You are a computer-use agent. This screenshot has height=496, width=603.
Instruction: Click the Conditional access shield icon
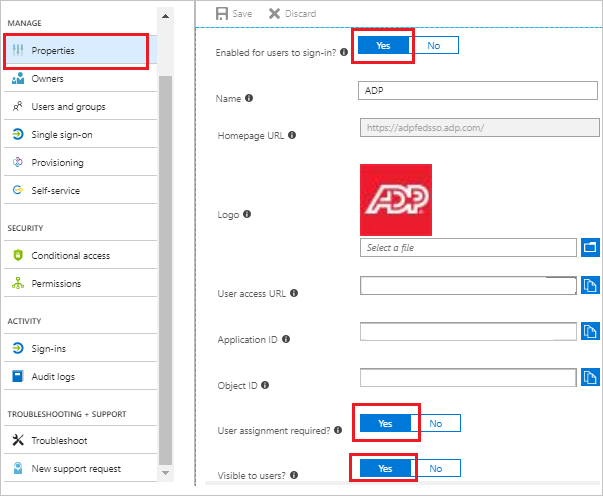[x=18, y=255]
